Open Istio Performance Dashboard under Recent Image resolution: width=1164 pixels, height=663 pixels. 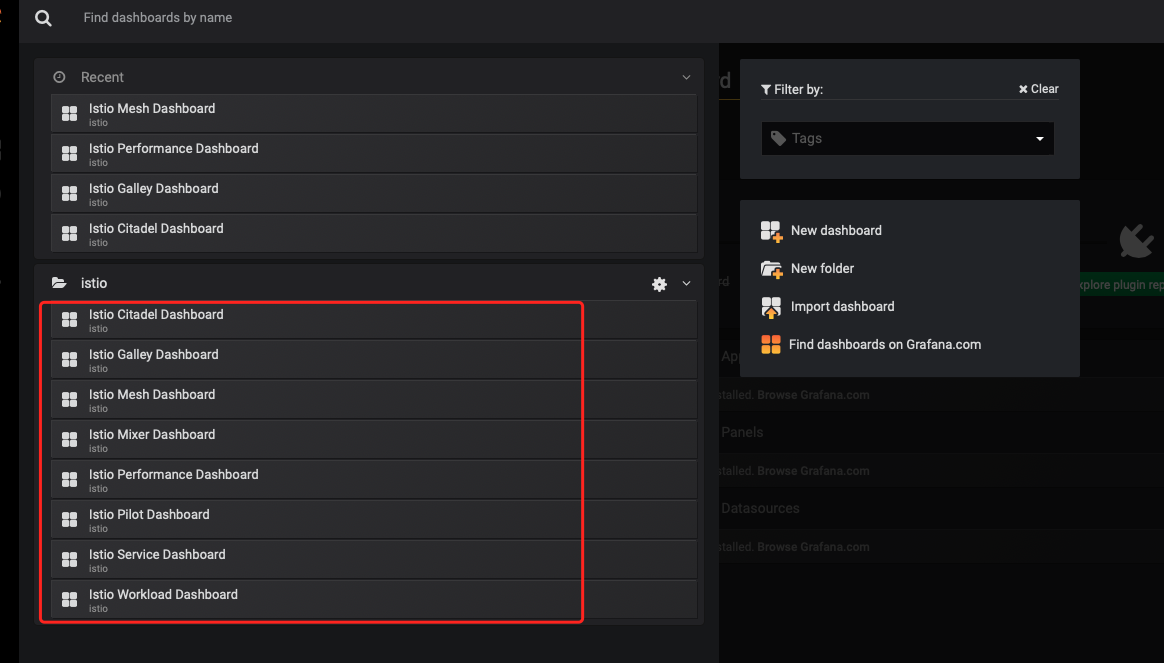[373, 154]
